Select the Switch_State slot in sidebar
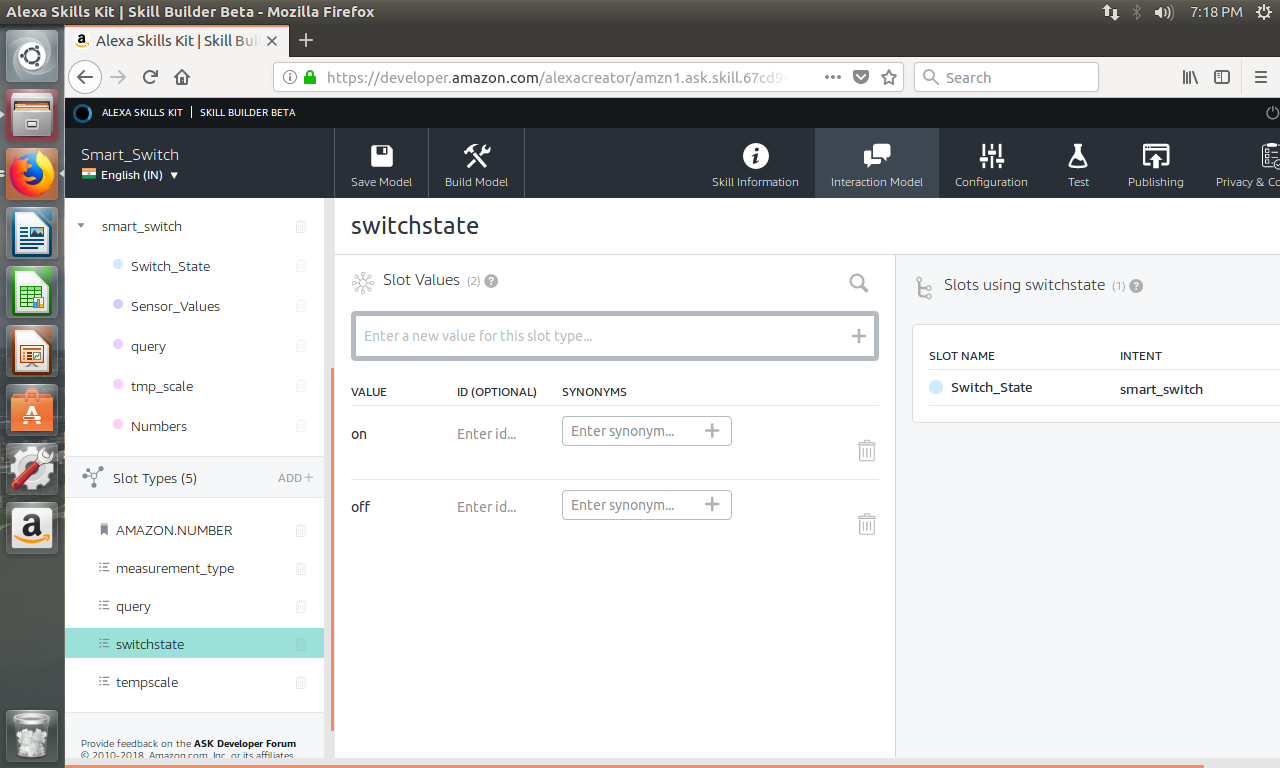The width and height of the screenshot is (1280, 768). pos(170,266)
